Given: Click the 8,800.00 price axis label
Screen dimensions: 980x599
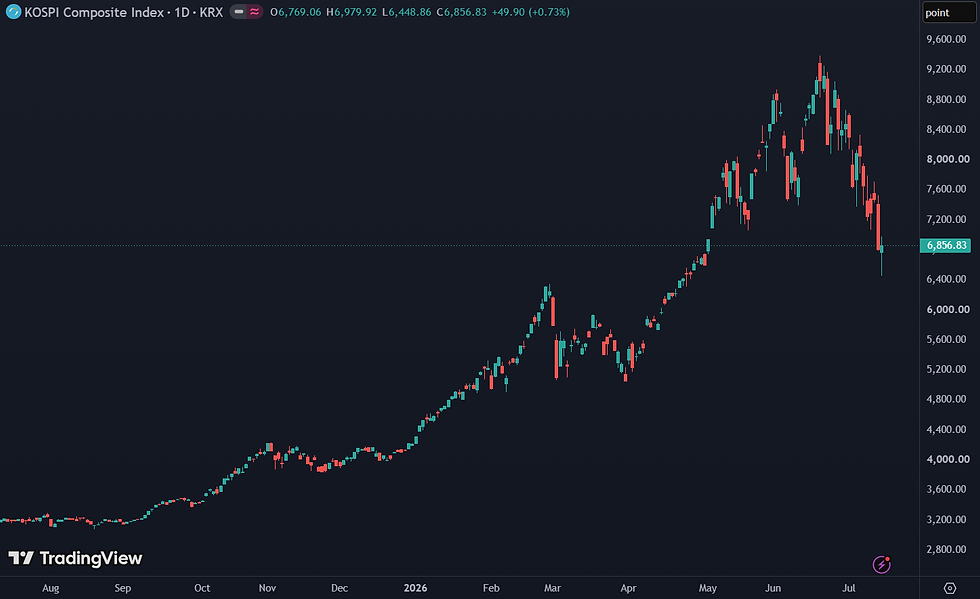Looking at the screenshot, I should point(946,99).
